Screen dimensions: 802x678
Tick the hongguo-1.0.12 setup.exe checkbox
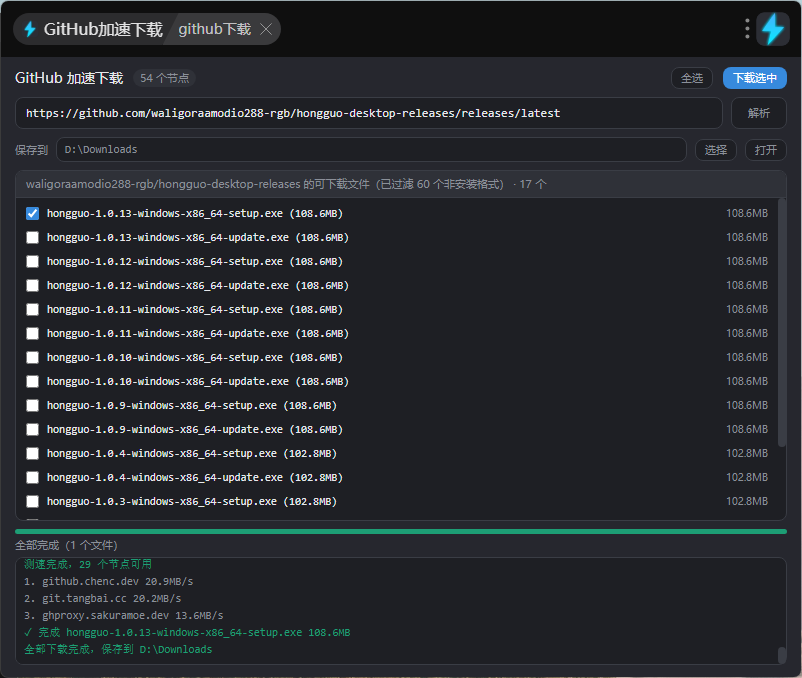[32, 261]
